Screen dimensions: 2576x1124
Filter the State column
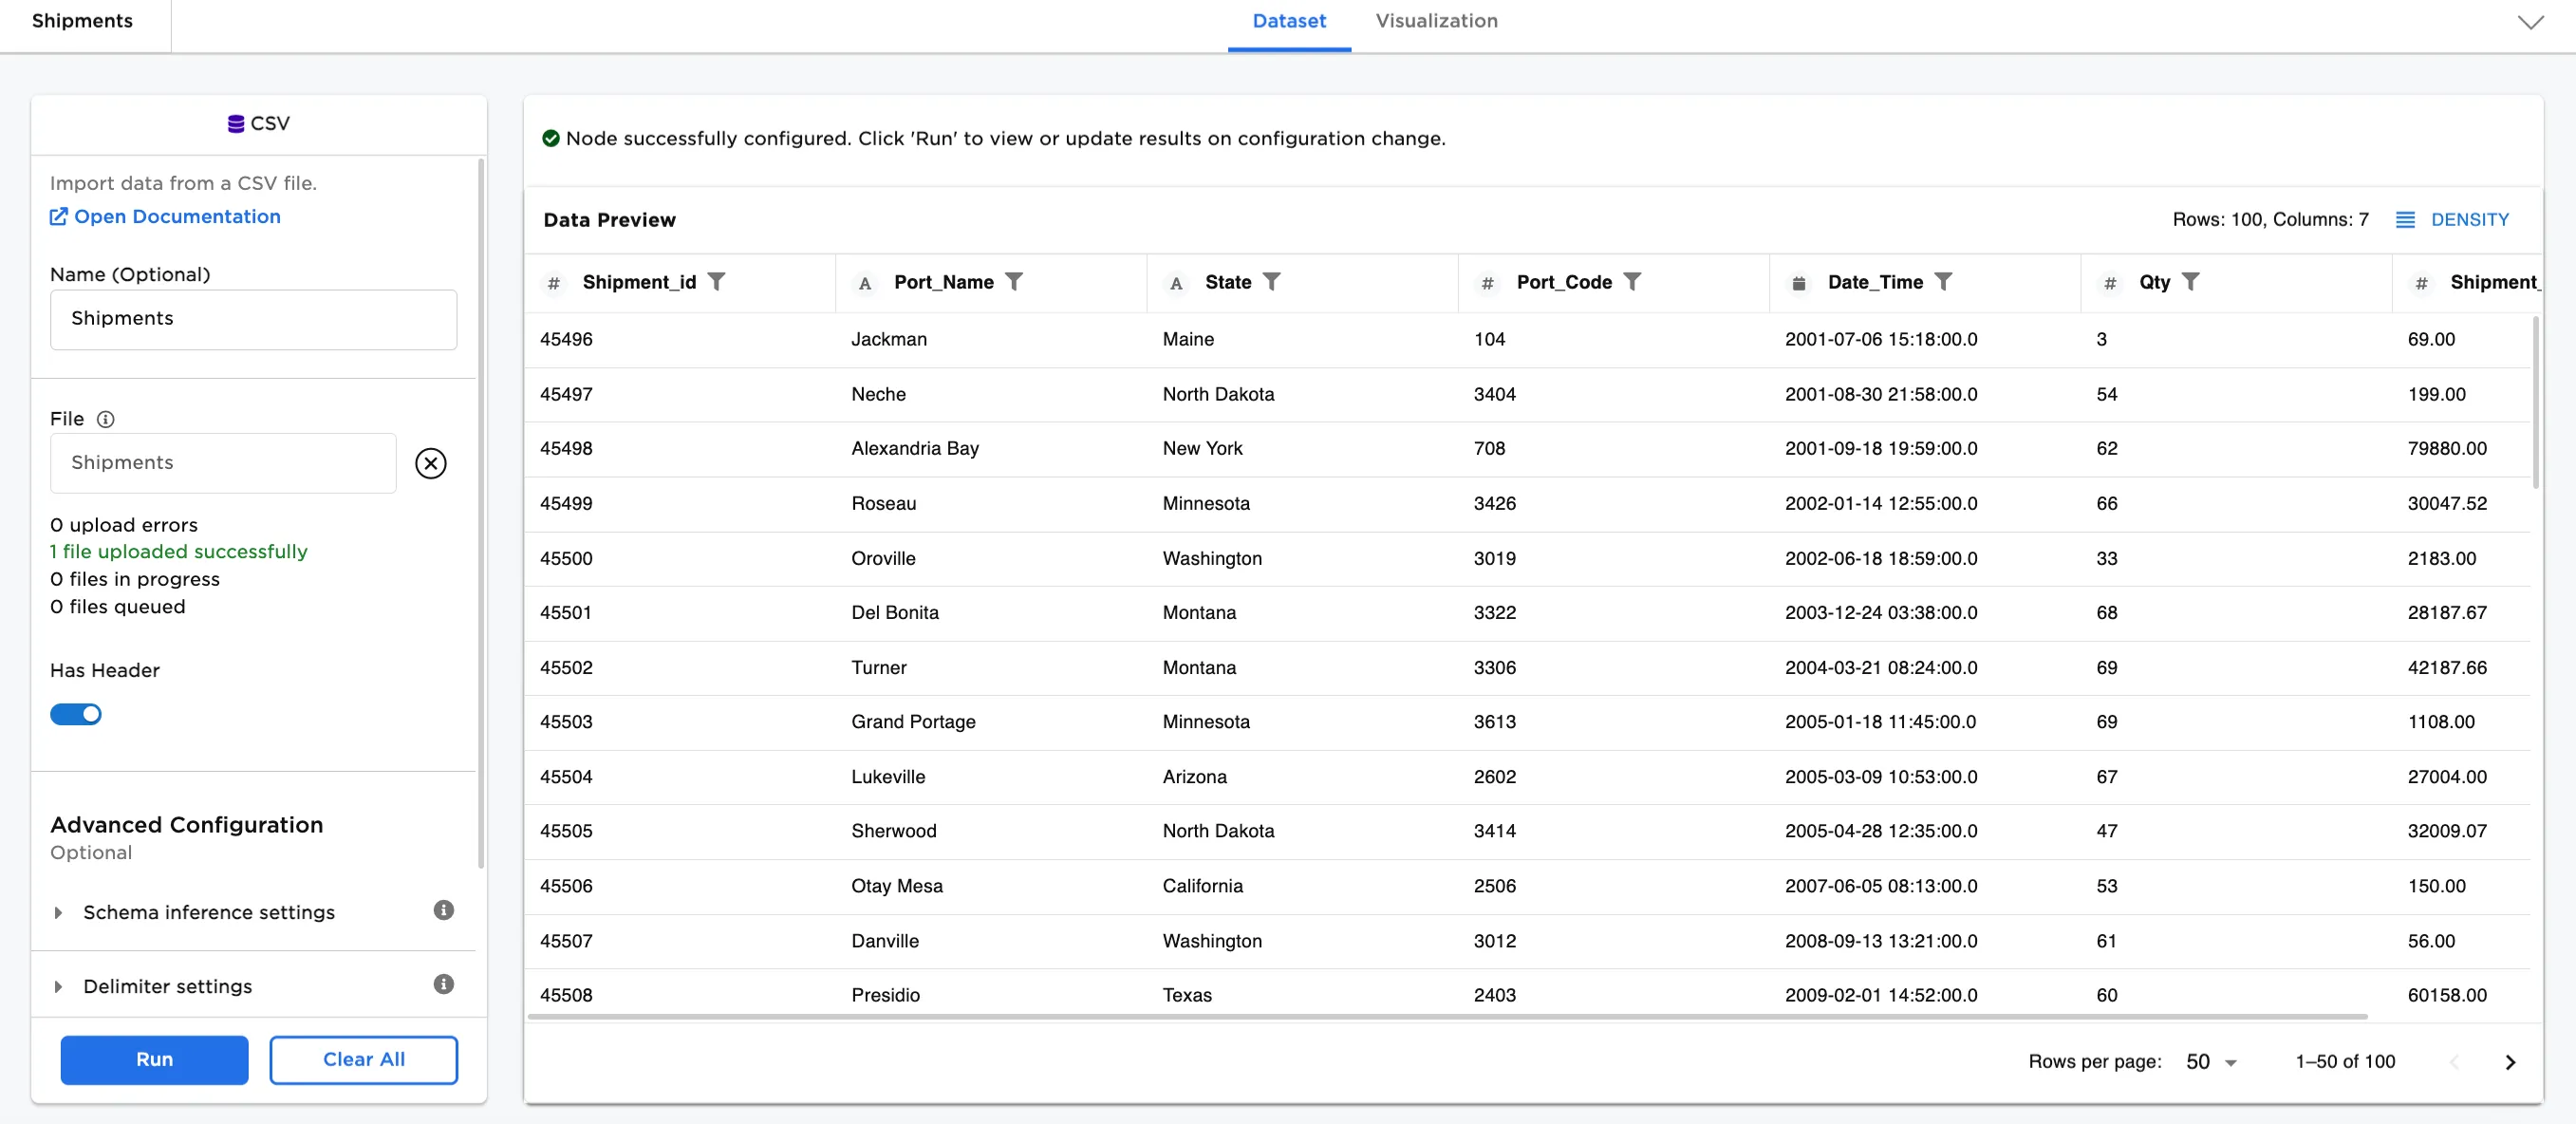tap(1274, 282)
